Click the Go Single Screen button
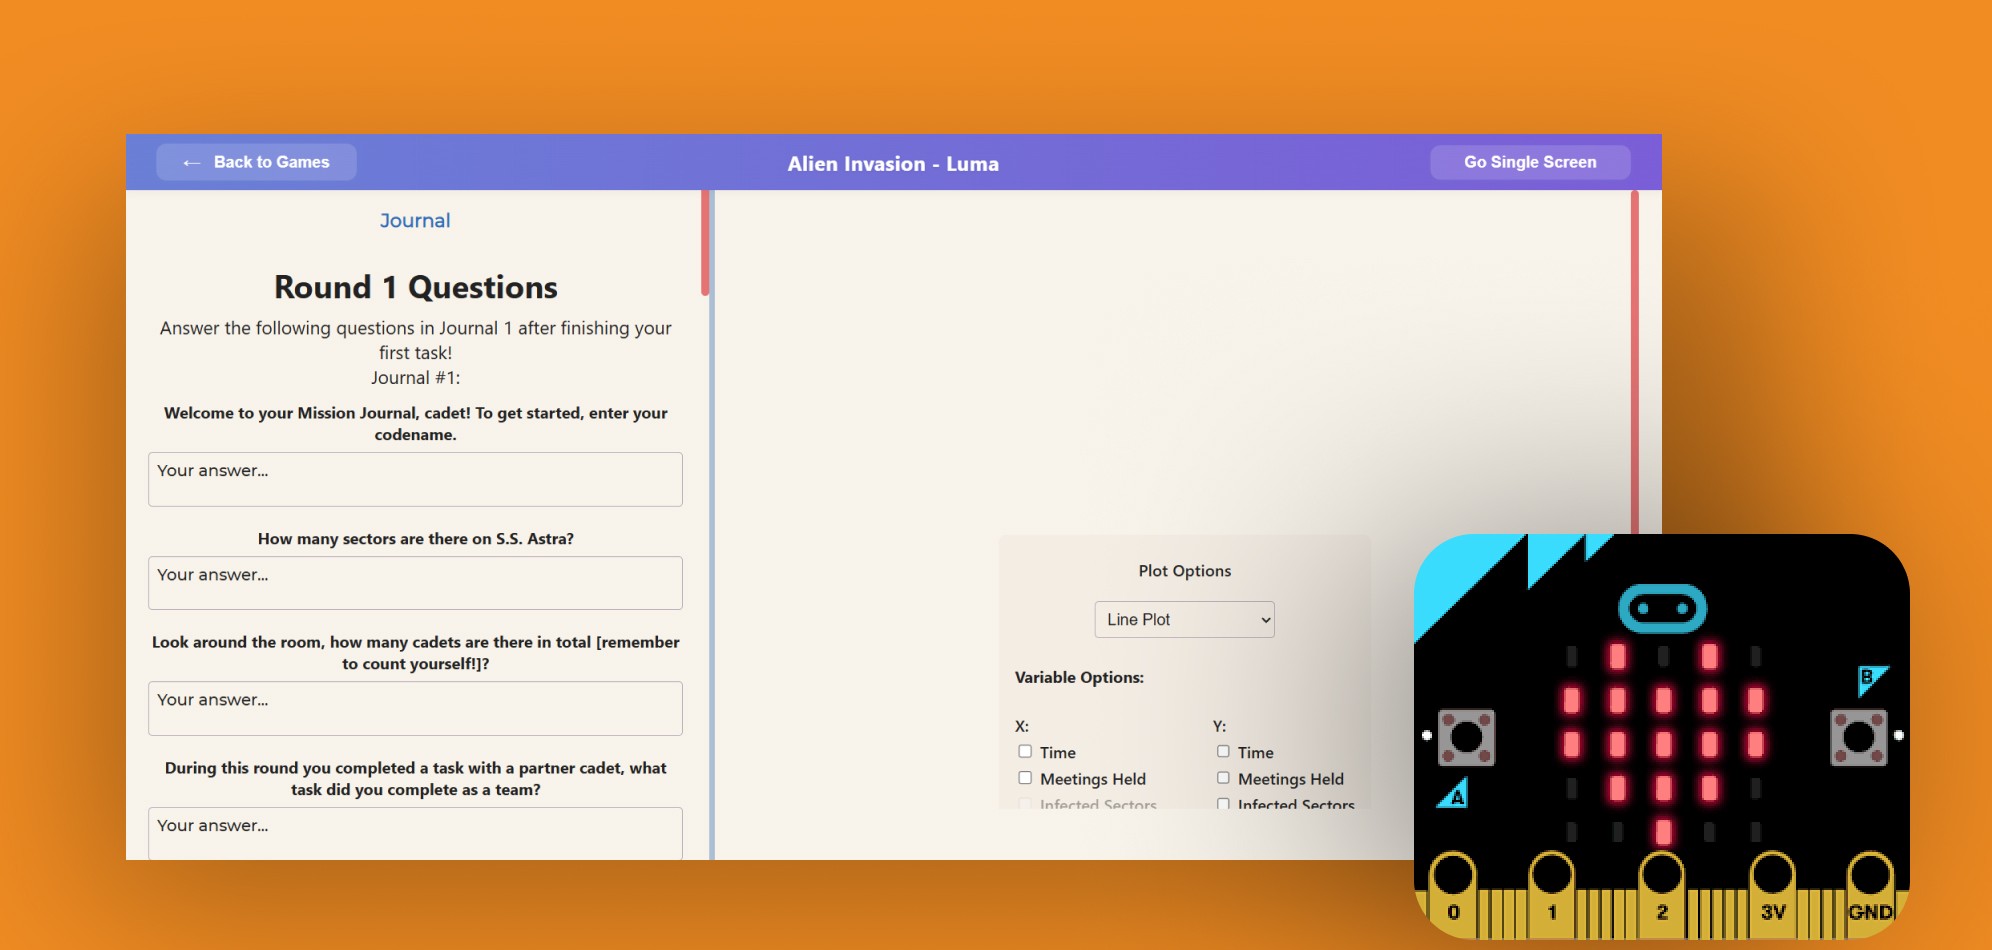Image resolution: width=1992 pixels, height=950 pixels. coord(1530,162)
